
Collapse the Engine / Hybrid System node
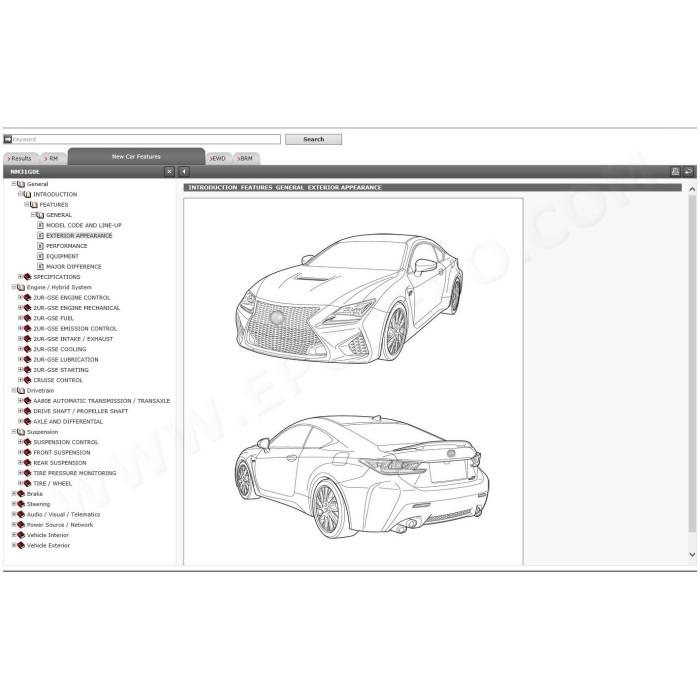click(14, 287)
